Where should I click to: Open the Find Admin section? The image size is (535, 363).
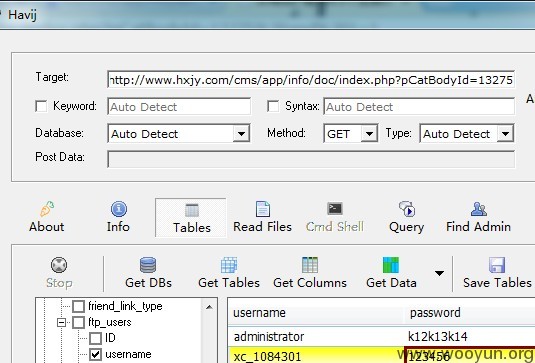[478, 218]
